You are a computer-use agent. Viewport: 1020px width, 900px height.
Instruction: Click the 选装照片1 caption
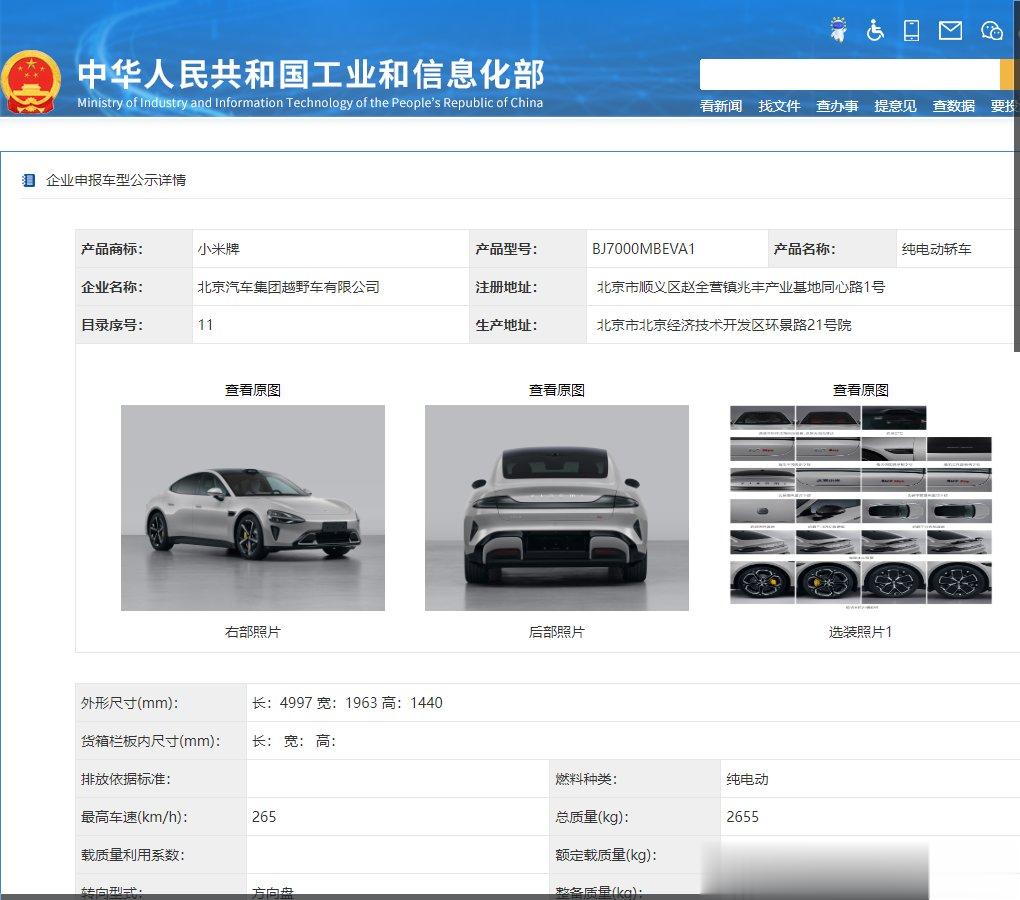coord(861,632)
